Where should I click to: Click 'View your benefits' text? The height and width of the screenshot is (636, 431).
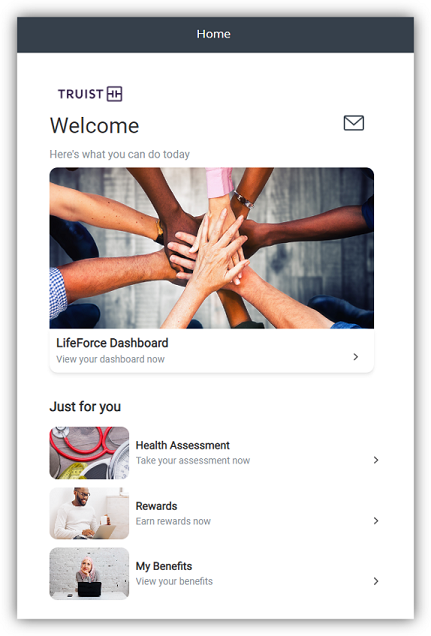[x=174, y=581]
